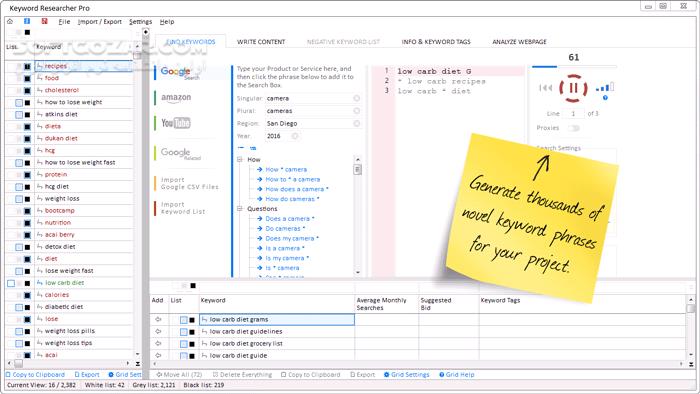Click add arrow for 'low carb diet grams'
This screenshot has width=700, height=394.
(x=158, y=319)
